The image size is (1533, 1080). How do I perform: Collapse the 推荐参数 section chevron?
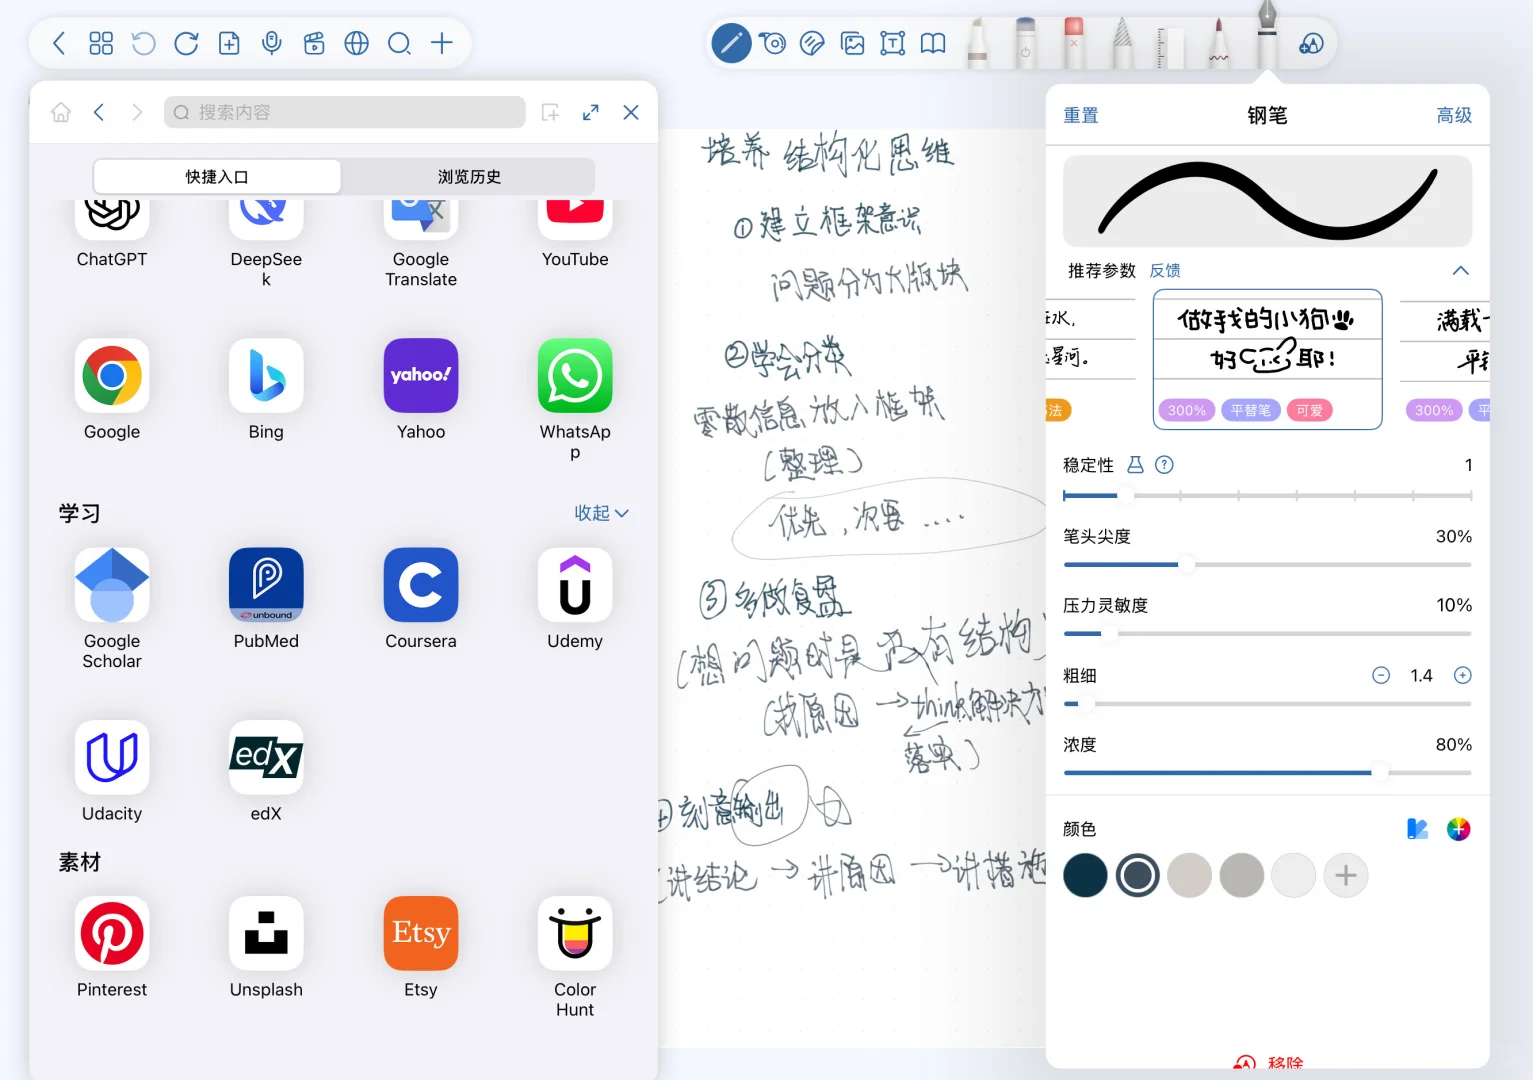pyautogui.click(x=1460, y=271)
